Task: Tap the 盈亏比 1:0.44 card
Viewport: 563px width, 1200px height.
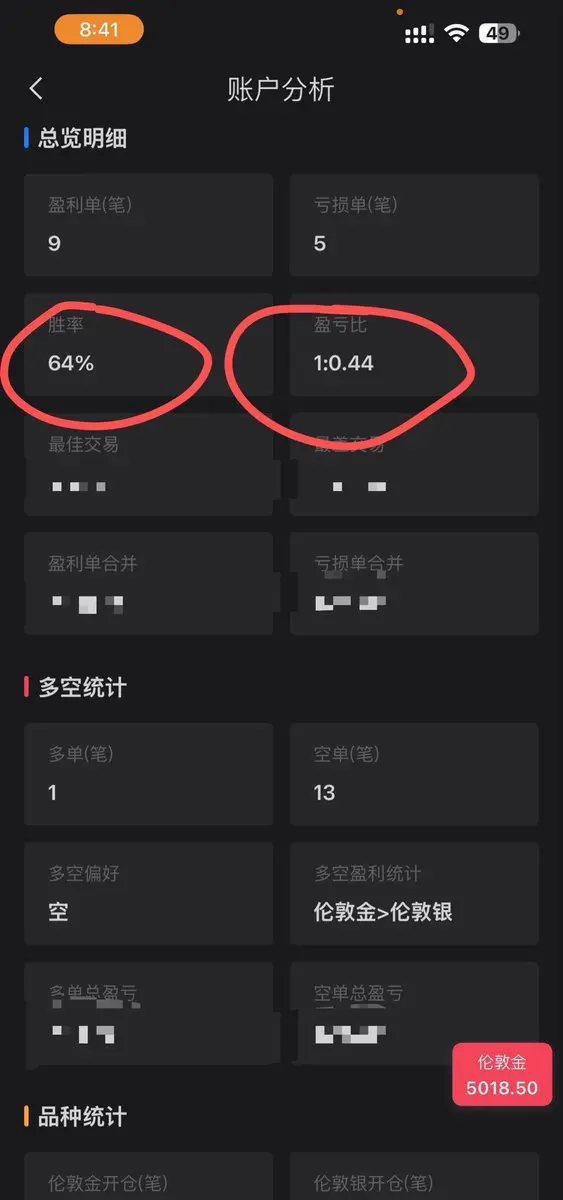Action: pos(414,345)
